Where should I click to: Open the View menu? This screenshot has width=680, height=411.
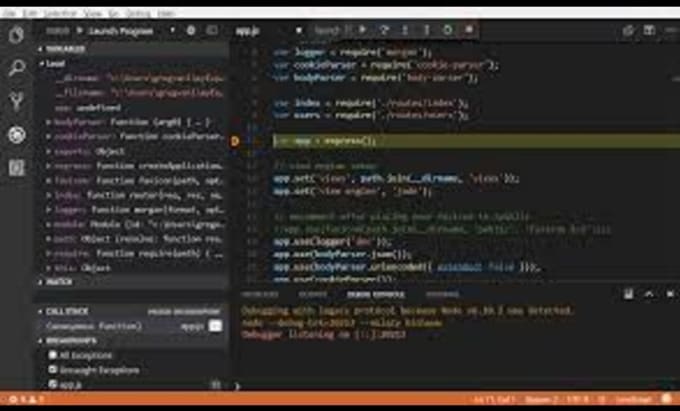pyautogui.click(x=92, y=13)
